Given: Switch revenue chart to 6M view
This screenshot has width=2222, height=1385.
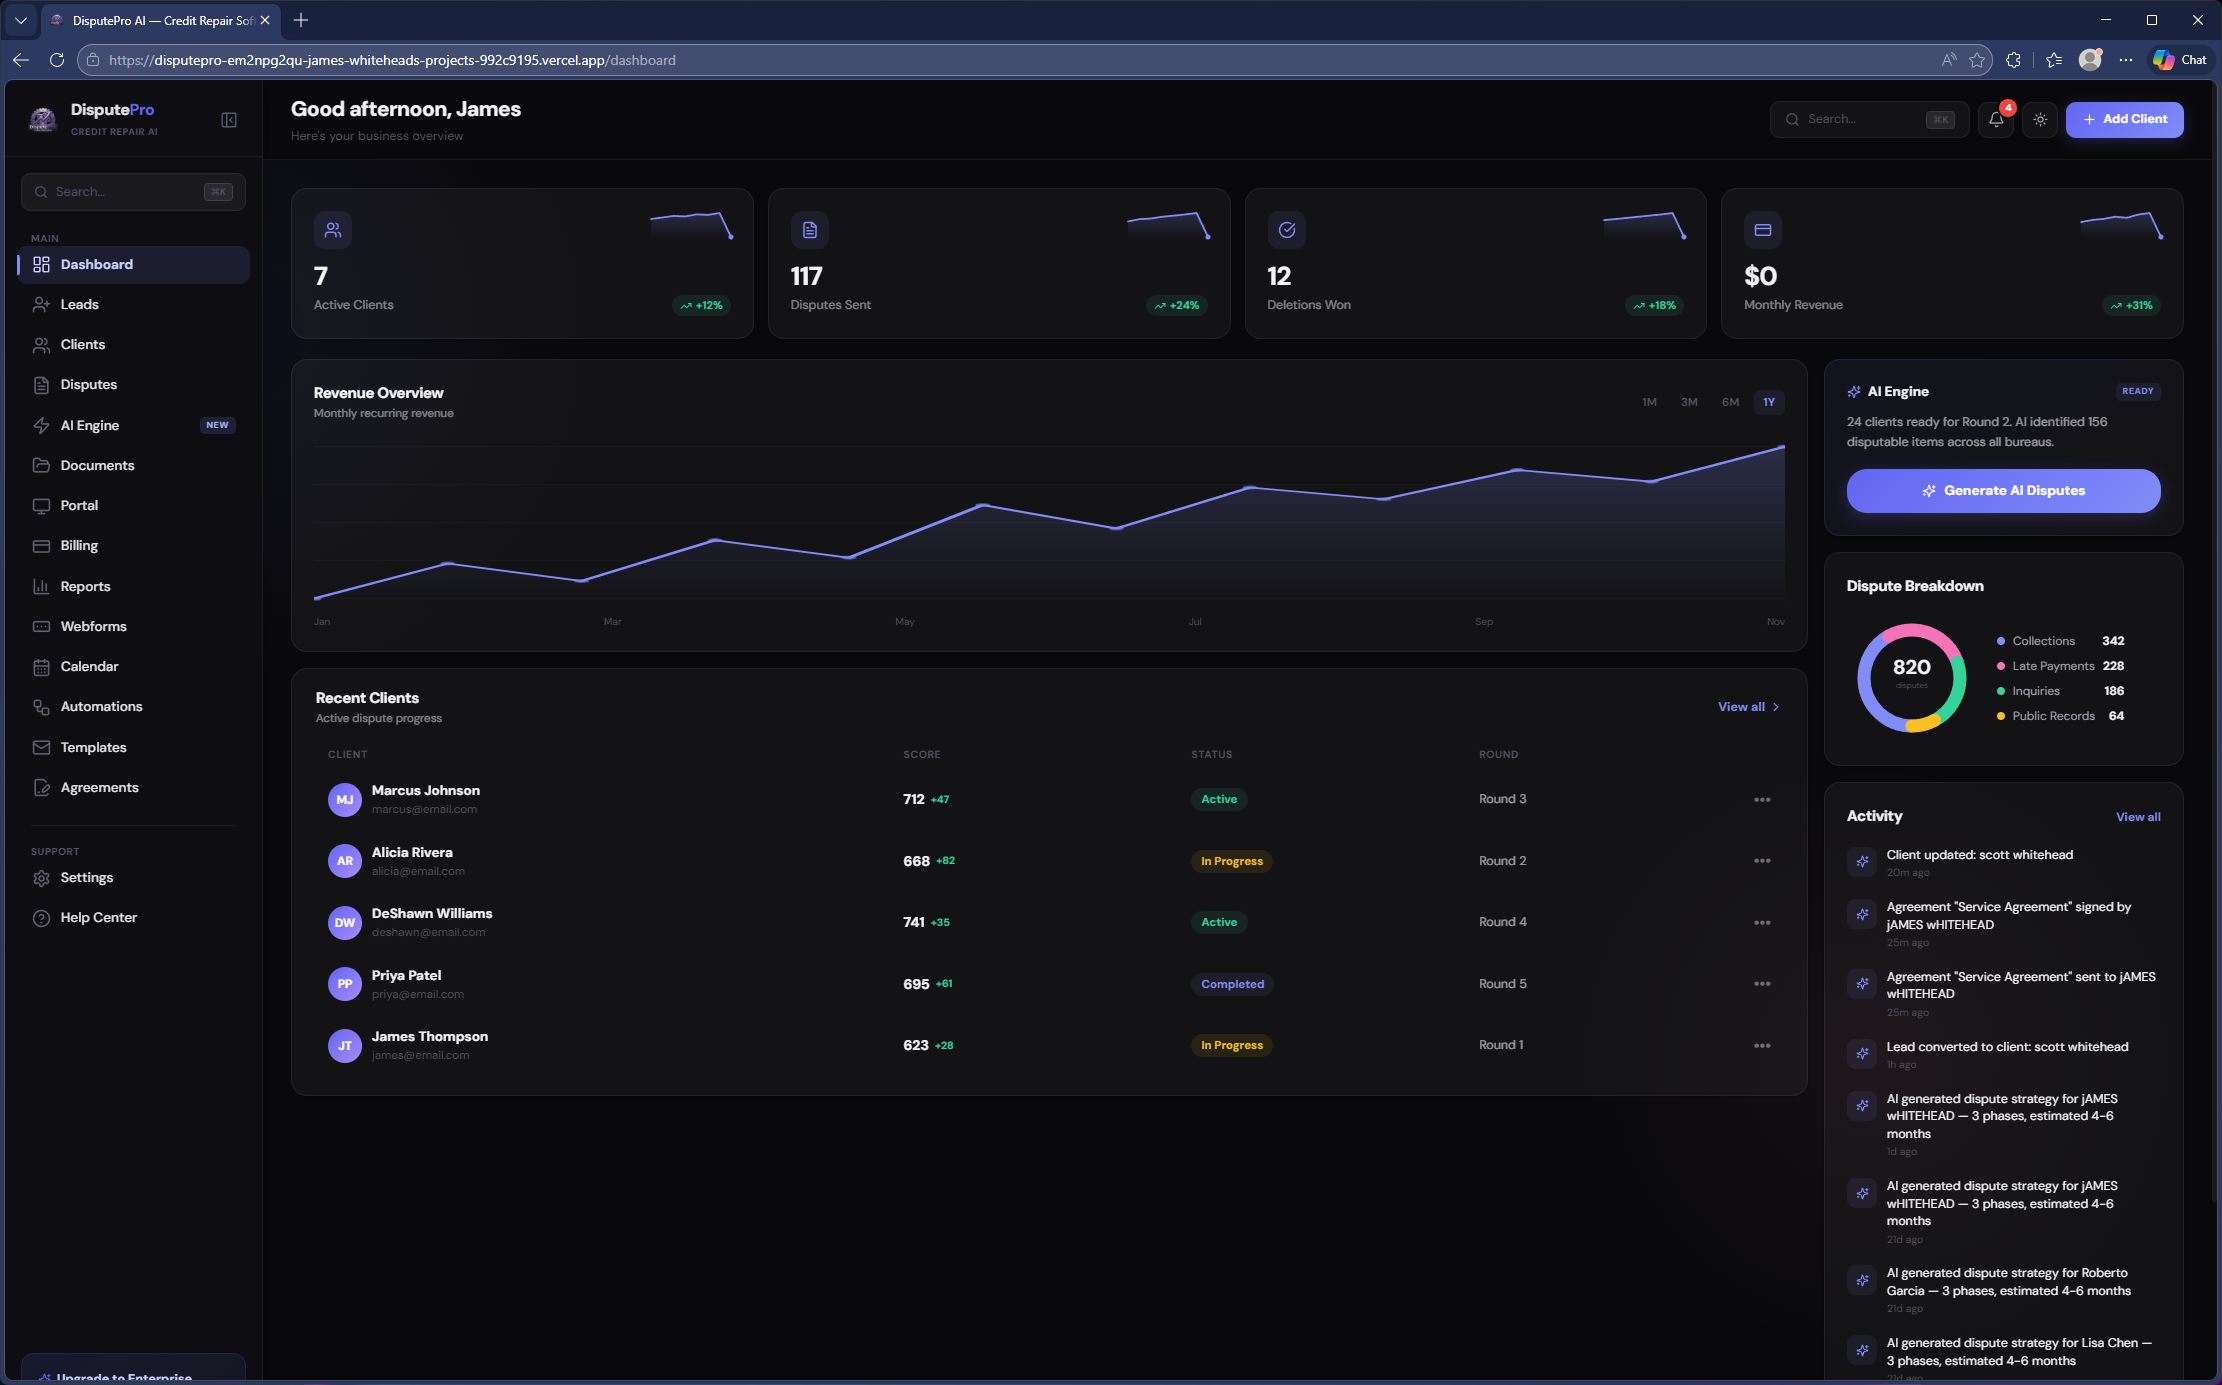Looking at the screenshot, I should click(1730, 402).
